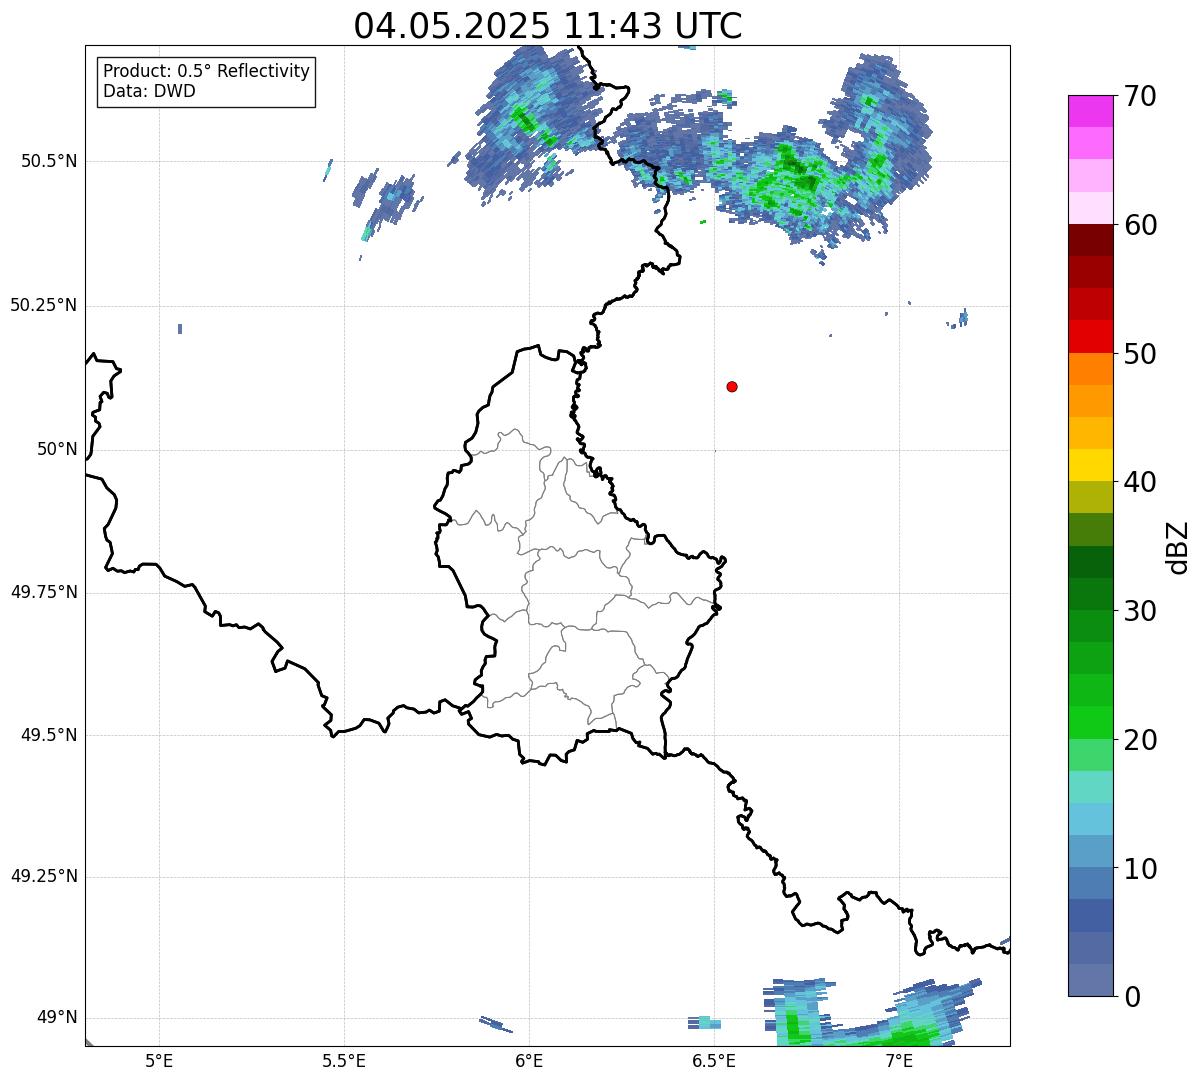Screen dimensions: 1202x1081
Task: Click the "Data: DWD" legend line
Action: pyautogui.click(x=149, y=92)
